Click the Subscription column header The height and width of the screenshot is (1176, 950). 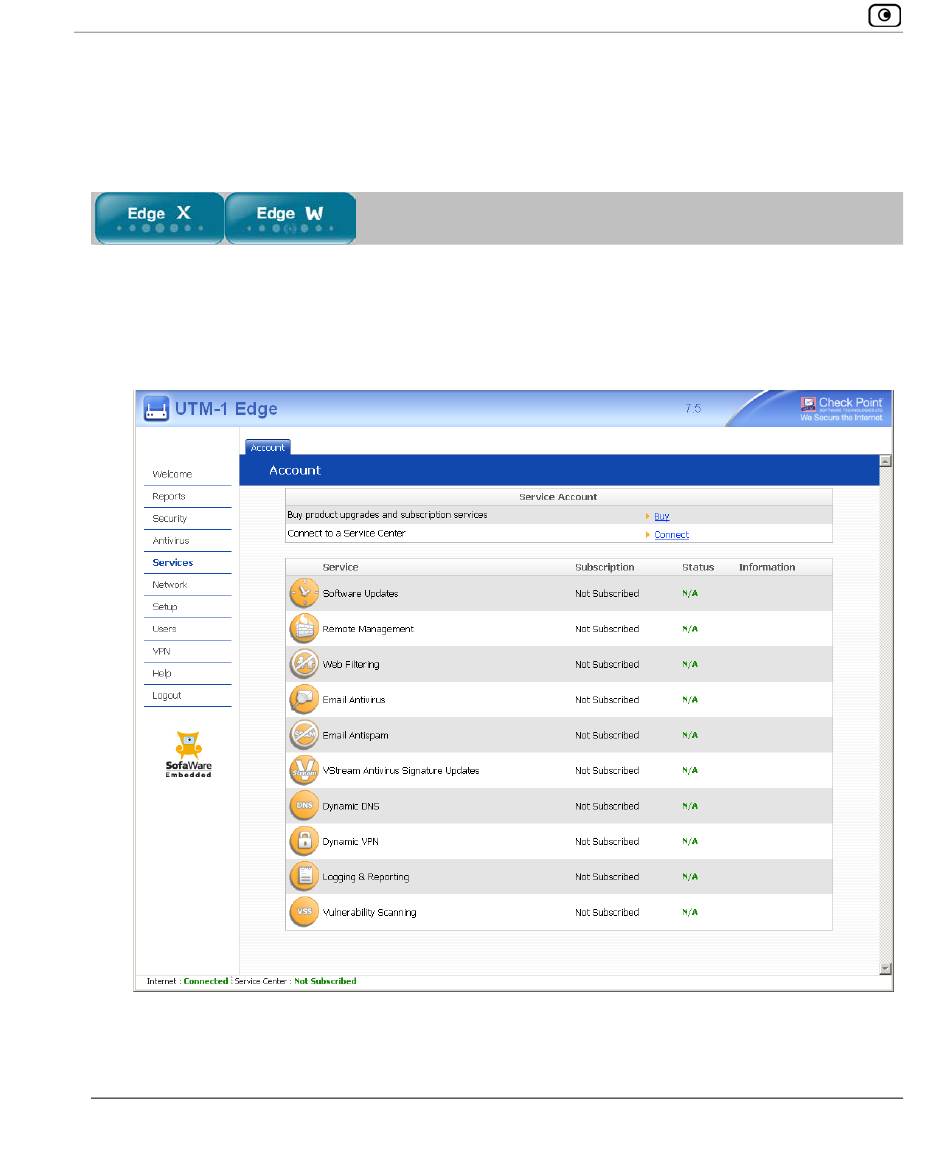point(604,567)
